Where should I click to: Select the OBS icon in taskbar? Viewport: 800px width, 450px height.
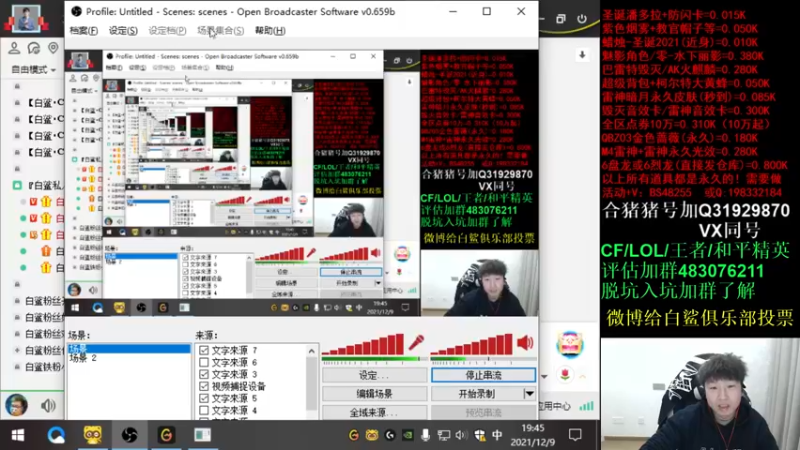(x=130, y=435)
